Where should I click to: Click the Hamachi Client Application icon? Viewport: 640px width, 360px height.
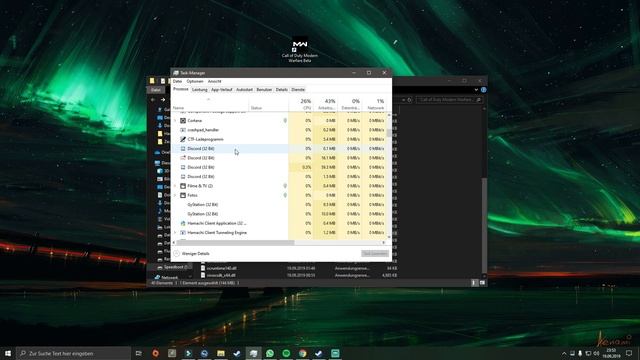(183, 223)
